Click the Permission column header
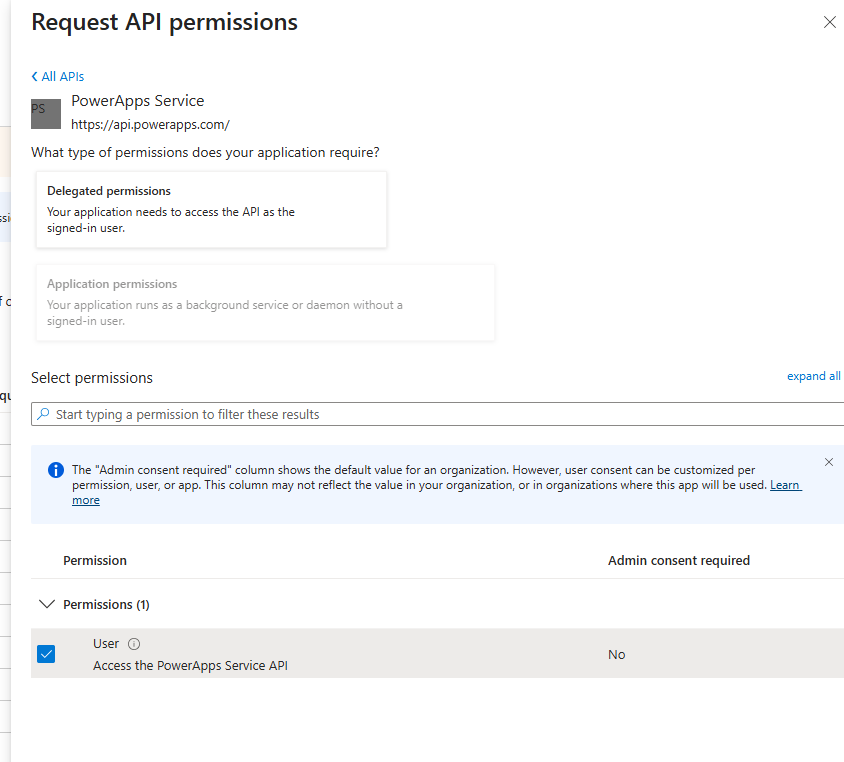This screenshot has height=762, width=844. click(x=95, y=560)
